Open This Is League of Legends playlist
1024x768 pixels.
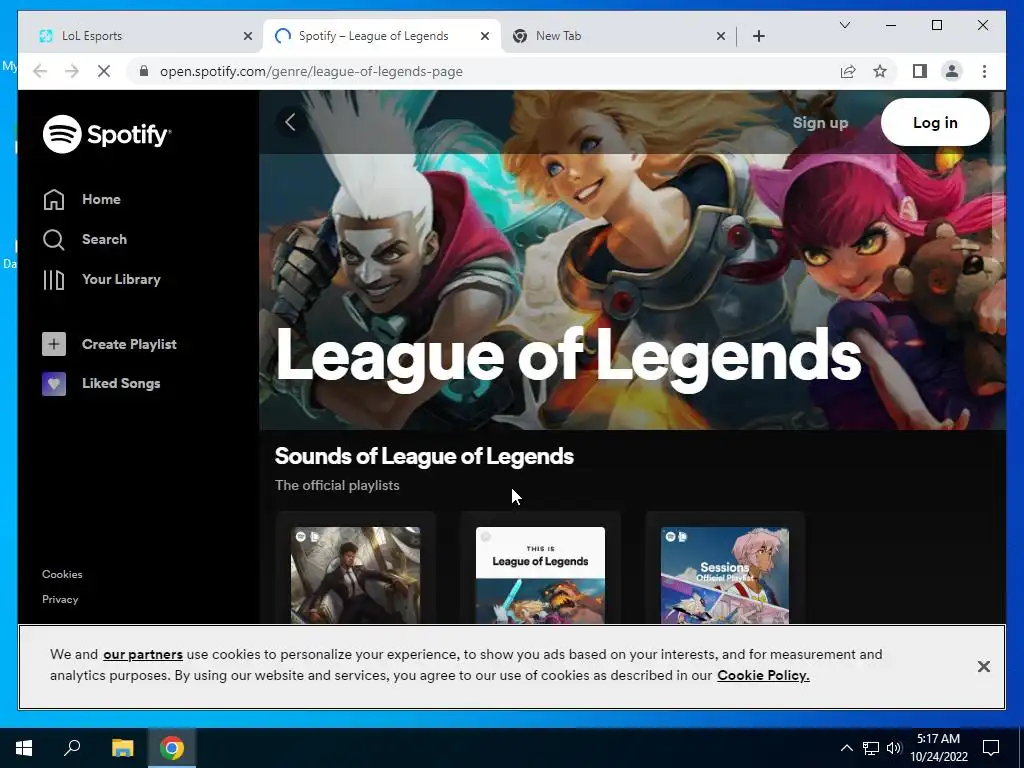pos(540,575)
